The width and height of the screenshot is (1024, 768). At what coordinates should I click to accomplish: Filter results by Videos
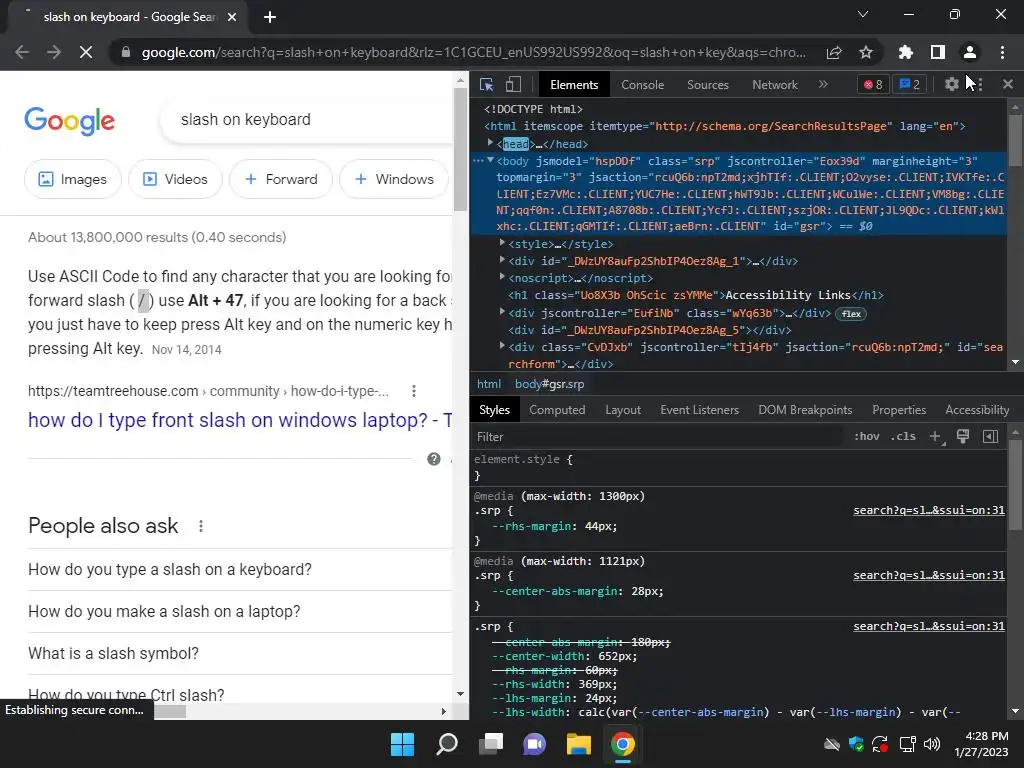(x=175, y=179)
